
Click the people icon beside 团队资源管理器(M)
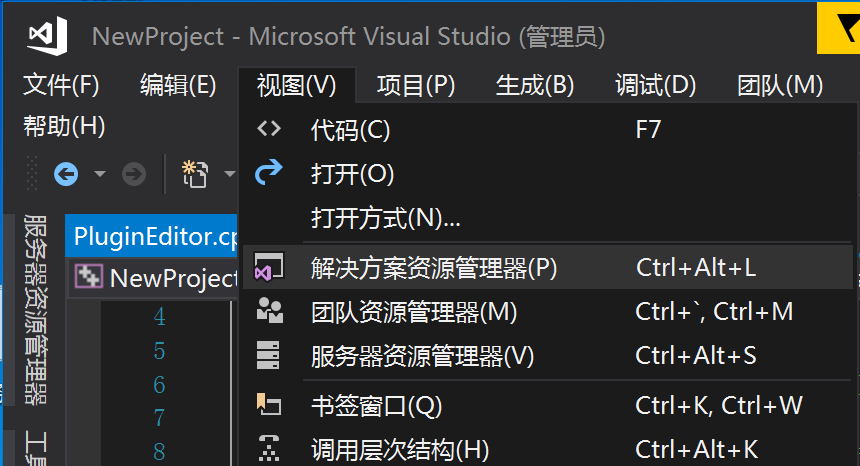[x=269, y=311]
